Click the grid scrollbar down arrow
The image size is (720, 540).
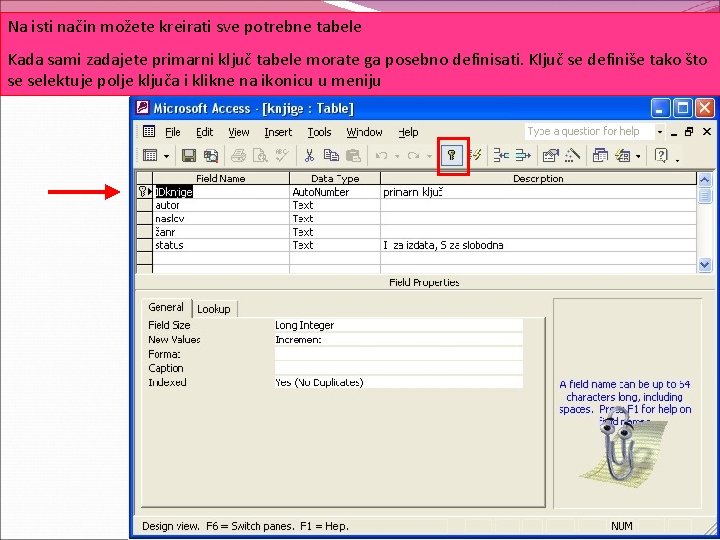click(x=704, y=265)
